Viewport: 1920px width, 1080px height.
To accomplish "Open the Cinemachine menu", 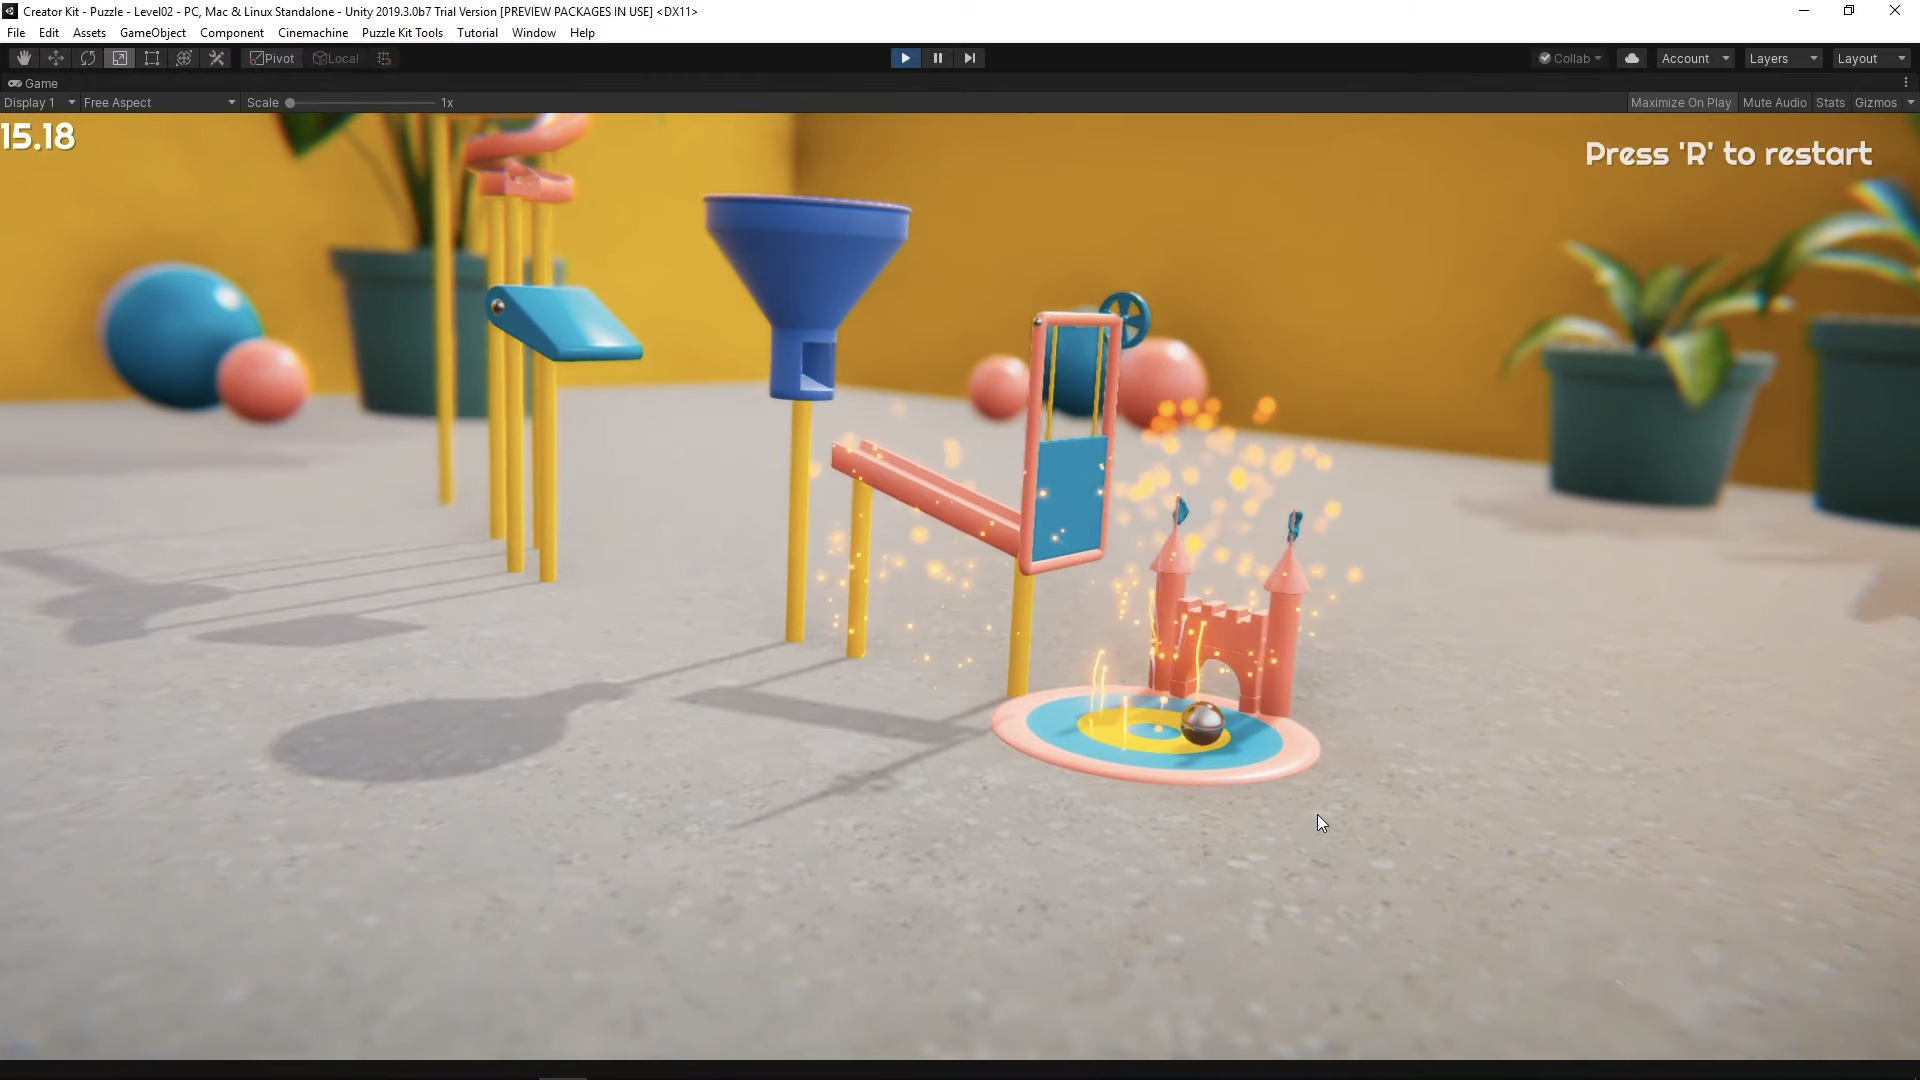I will click(x=312, y=33).
